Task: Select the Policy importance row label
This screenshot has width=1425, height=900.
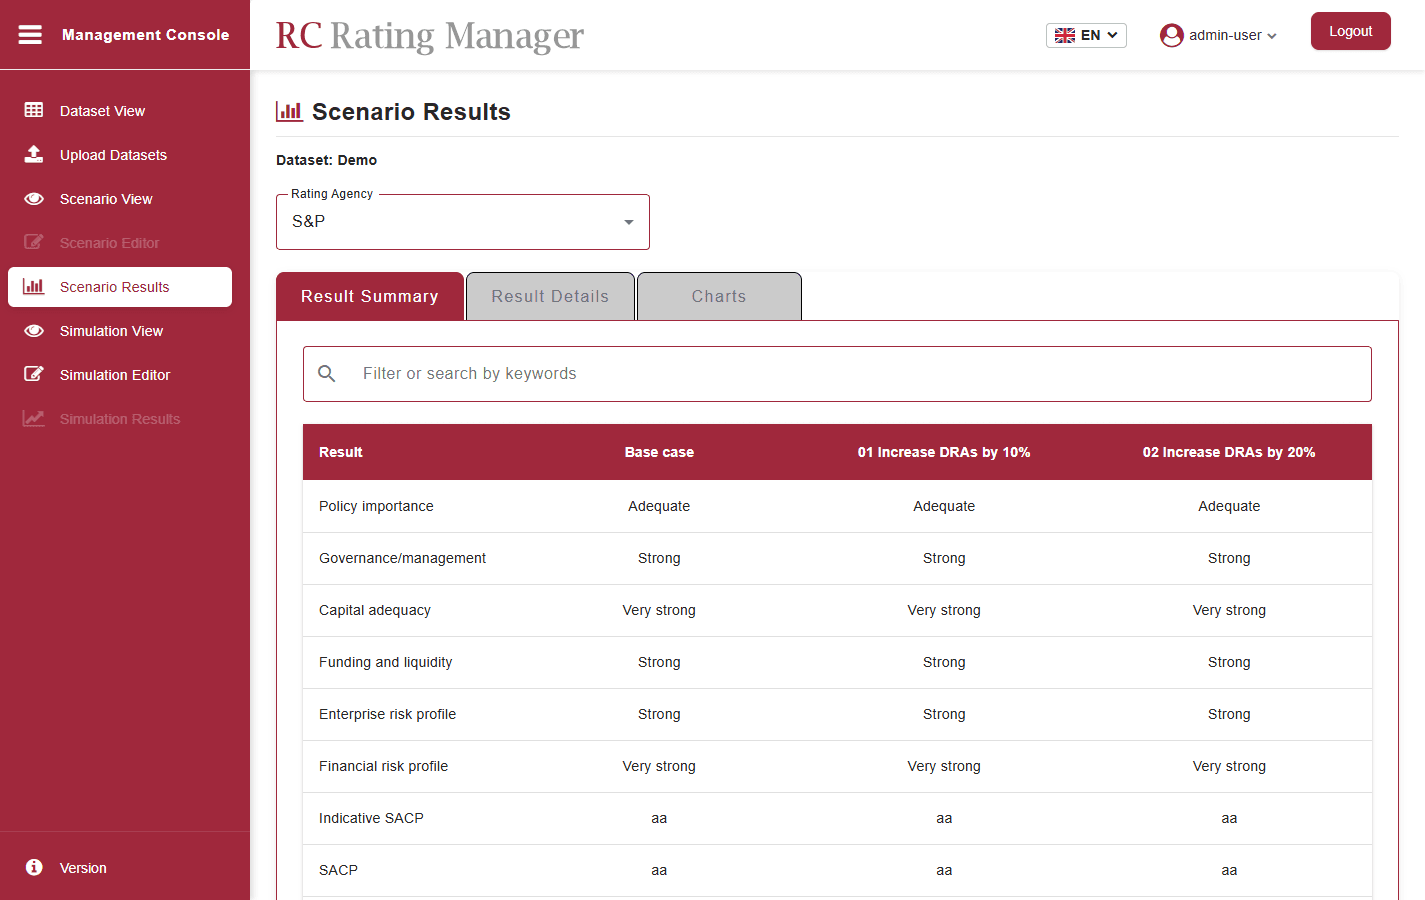Action: click(x=376, y=506)
